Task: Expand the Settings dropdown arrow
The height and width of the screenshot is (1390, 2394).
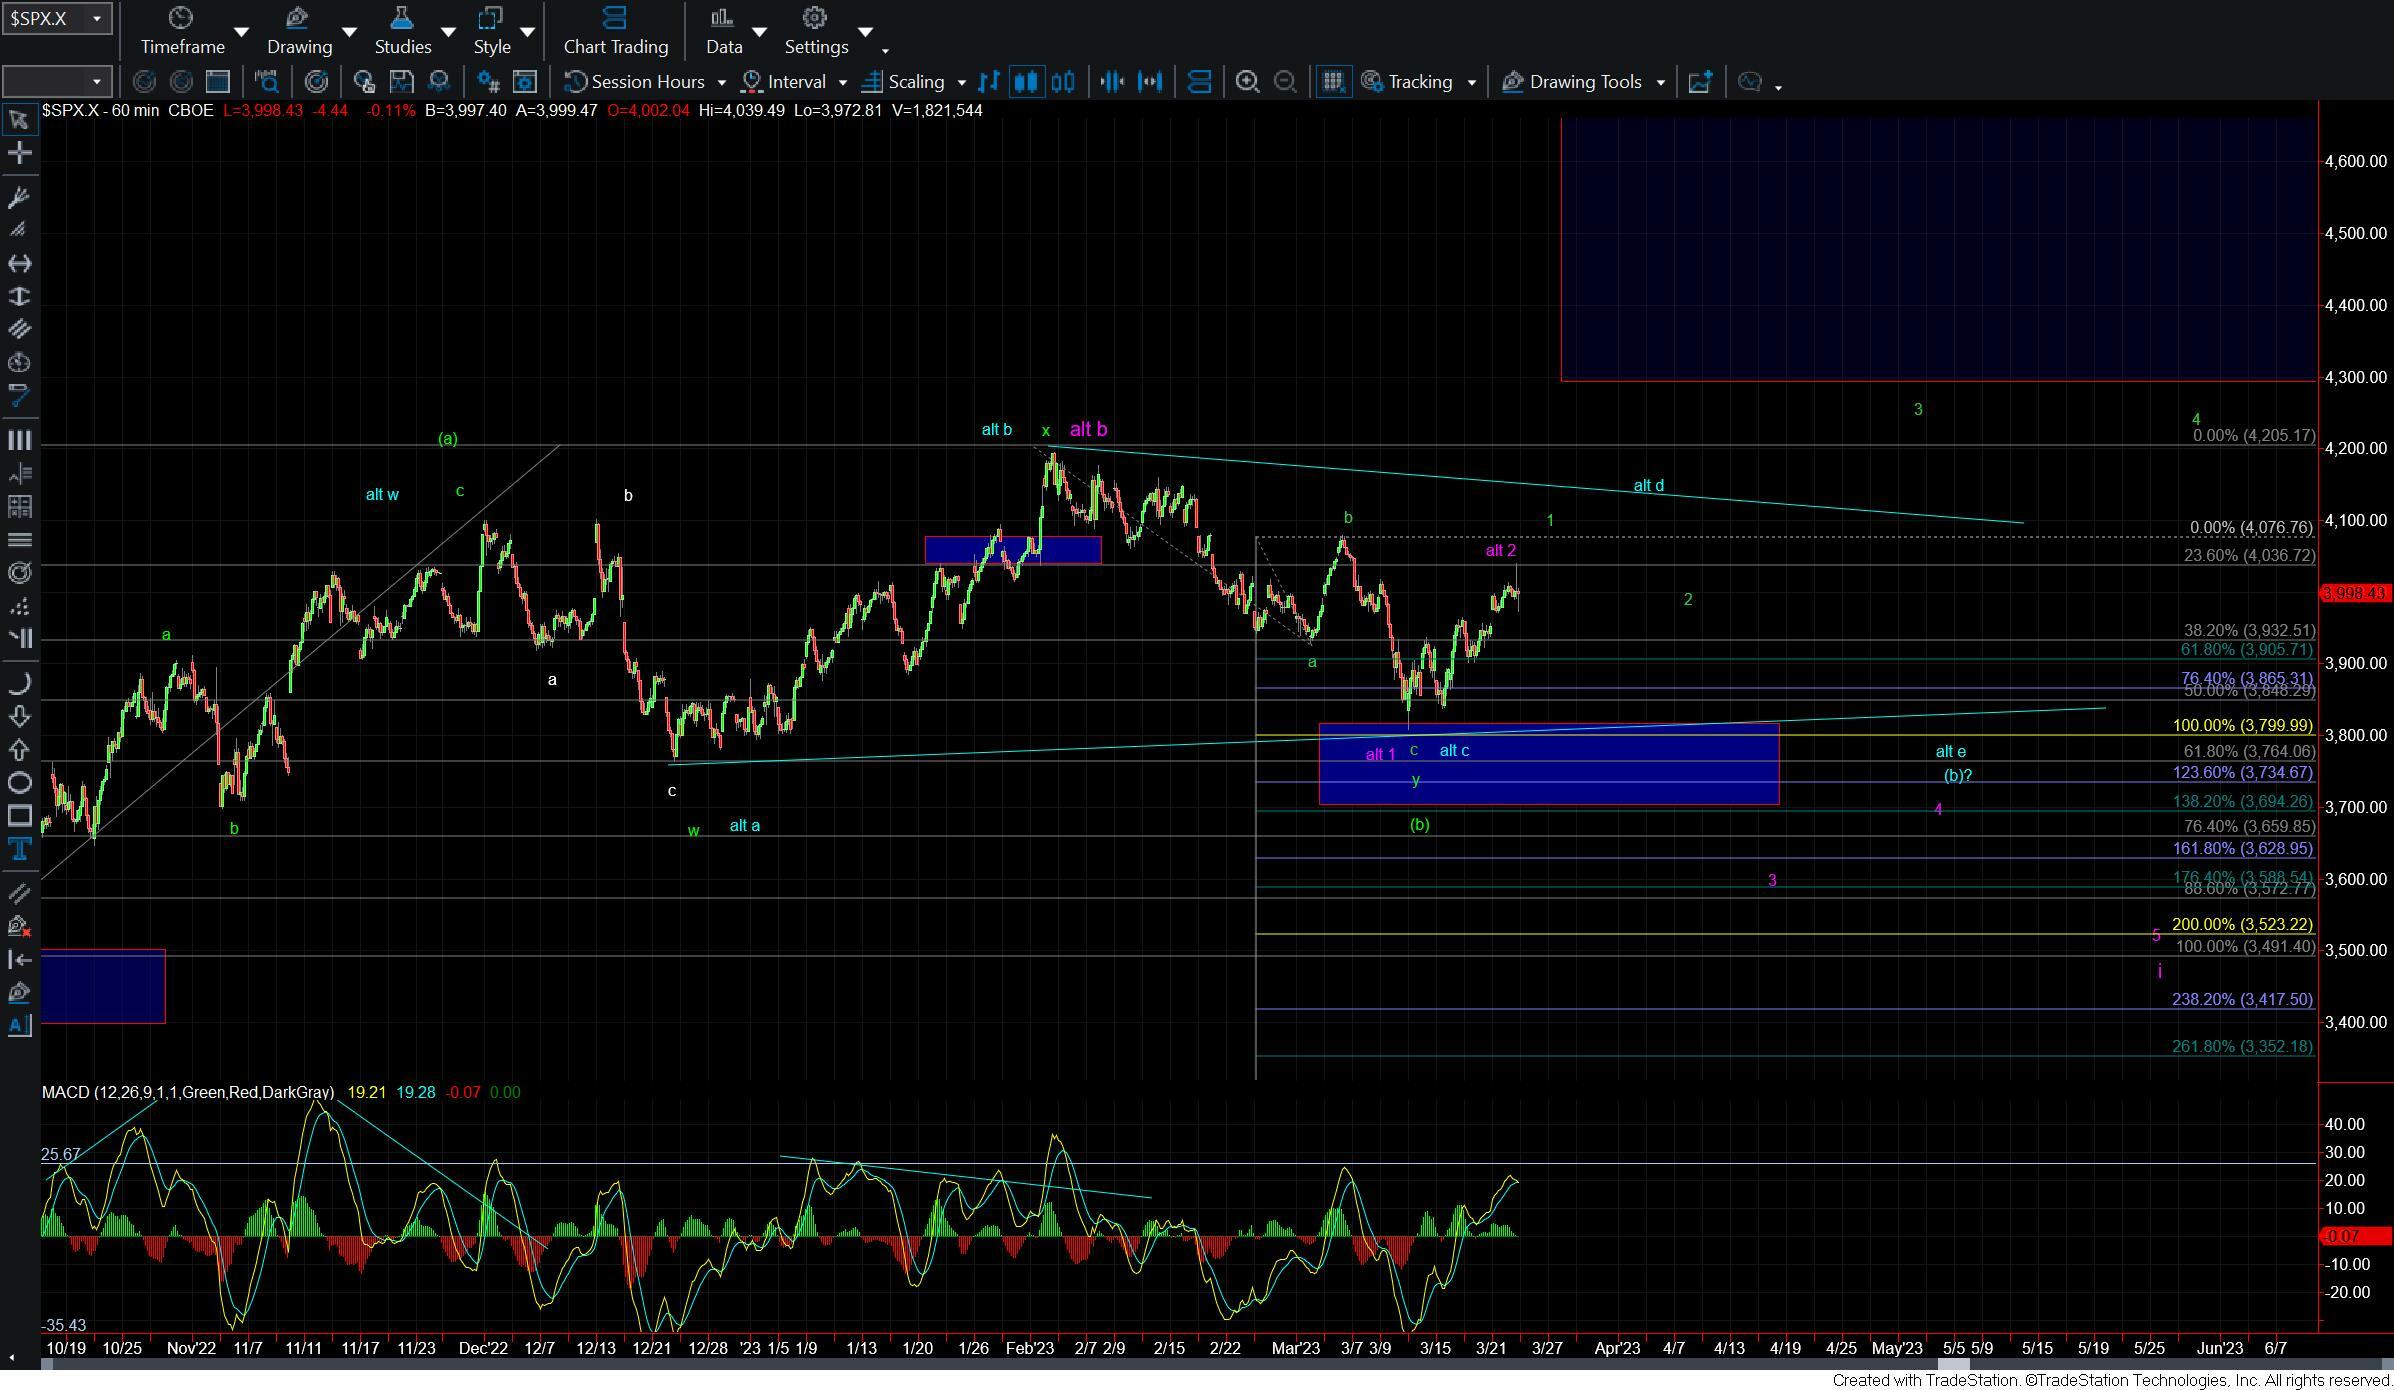Action: click(x=865, y=32)
